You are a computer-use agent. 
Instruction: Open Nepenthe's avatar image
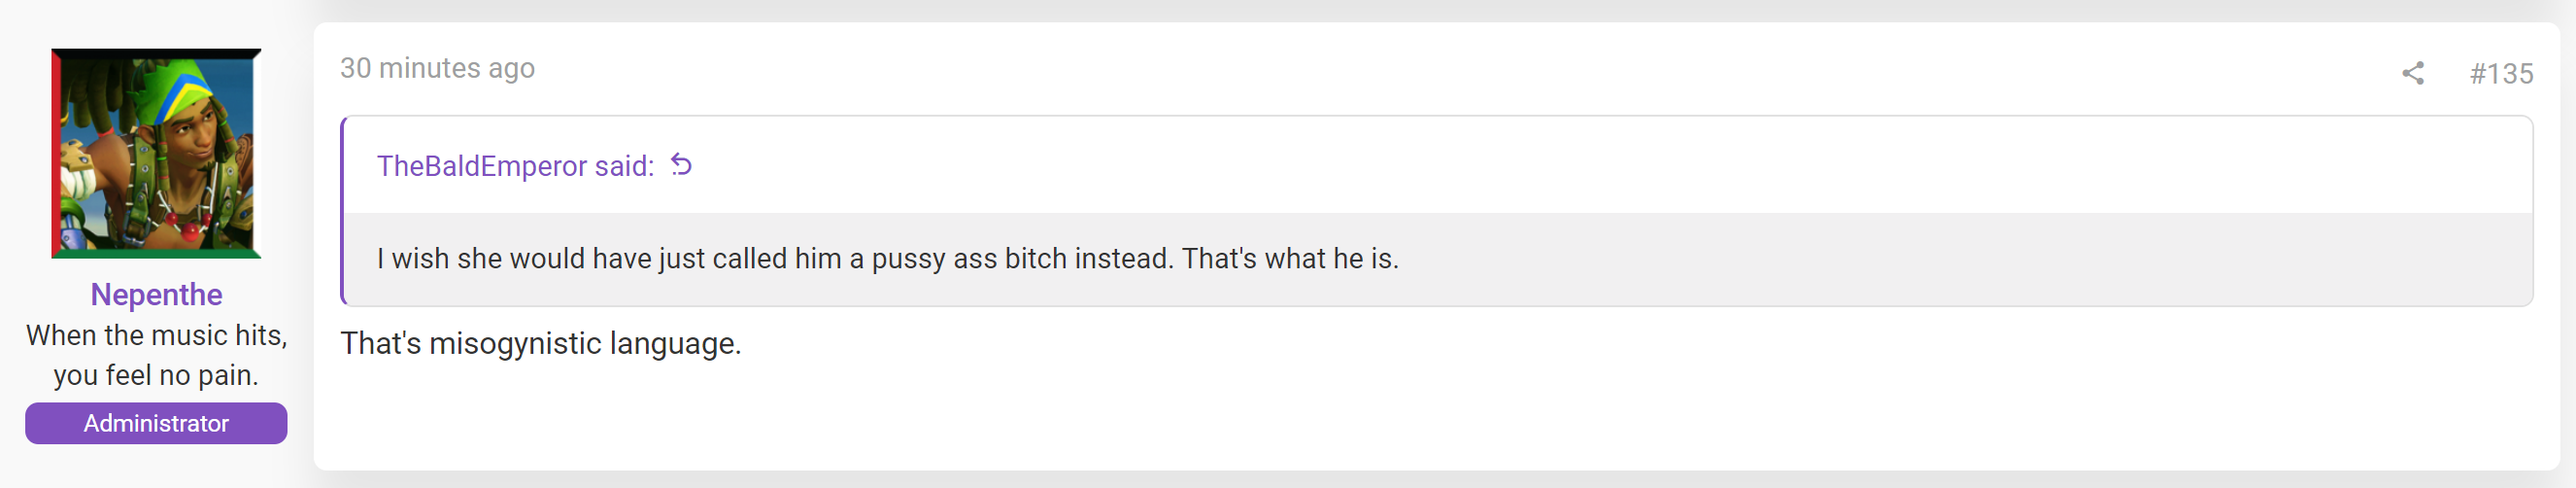[x=156, y=153]
